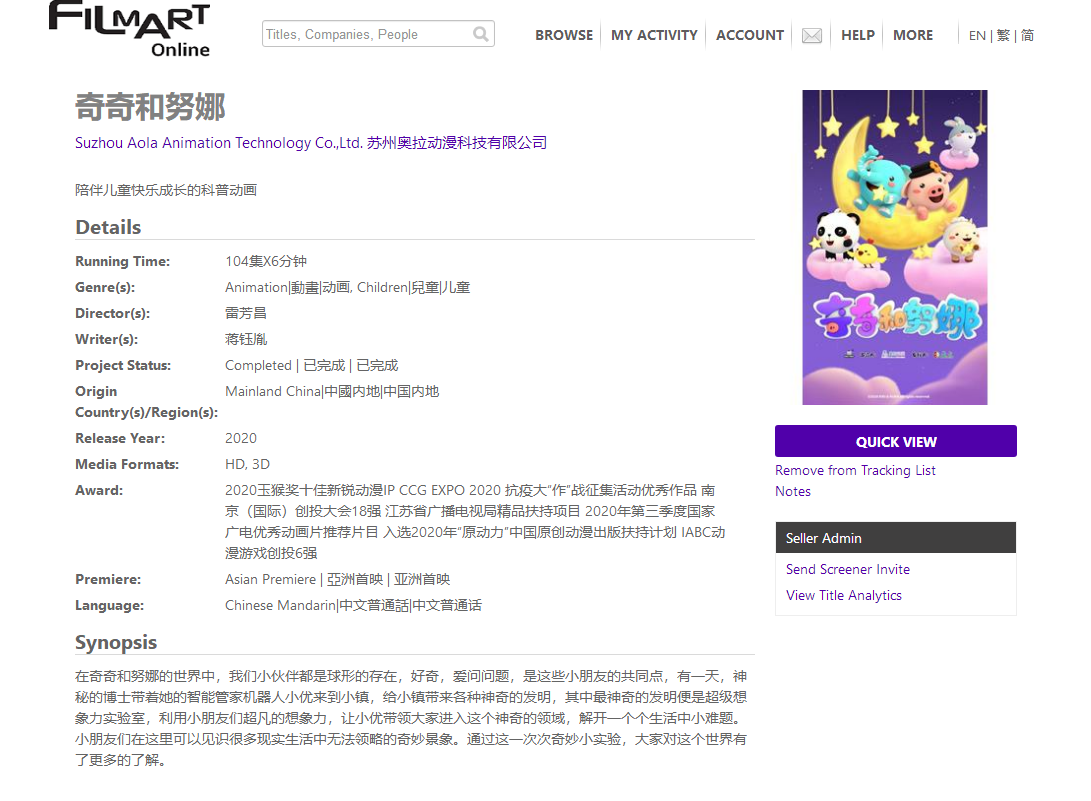Click the 奇奇和努娜 page title heading
The image size is (1091, 801).
pos(151,107)
